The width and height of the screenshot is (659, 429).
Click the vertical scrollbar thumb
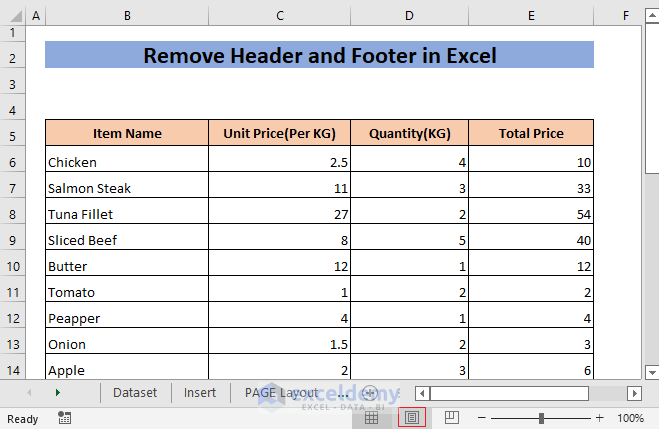pyautogui.click(x=652, y=98)
